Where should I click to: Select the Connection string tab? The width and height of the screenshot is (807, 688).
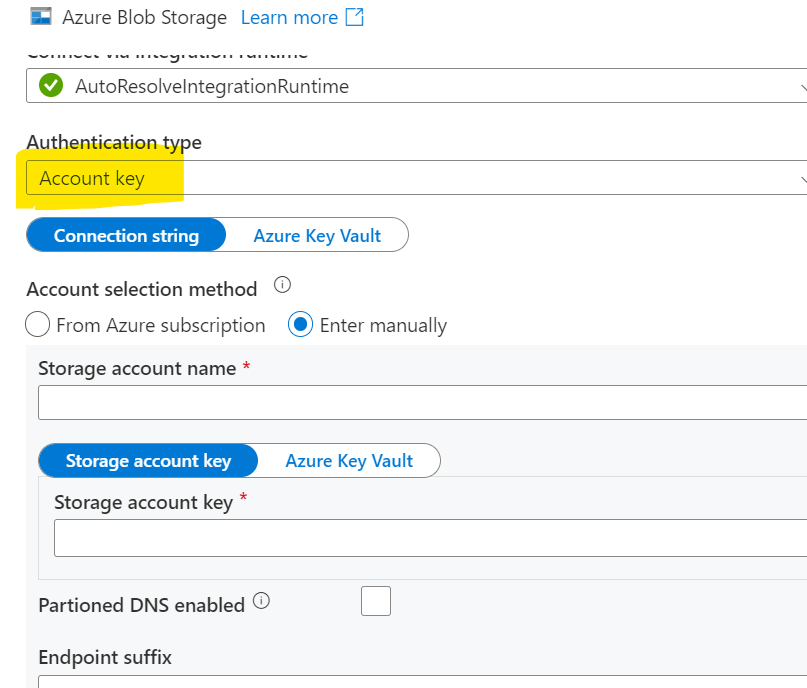click(126, 235)
